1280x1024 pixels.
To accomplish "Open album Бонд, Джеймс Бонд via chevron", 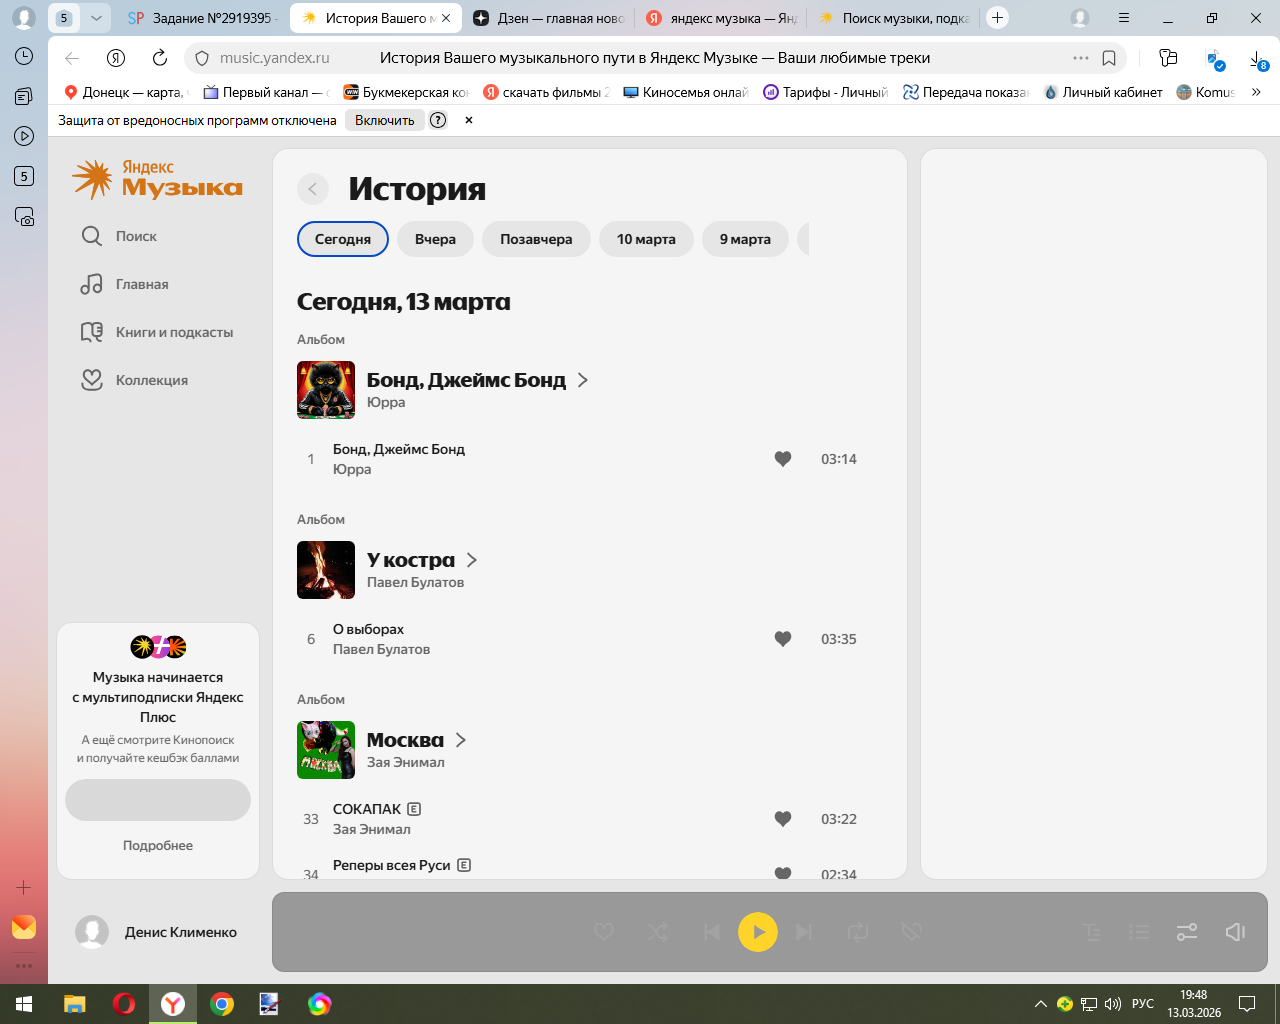I will 583,380.
